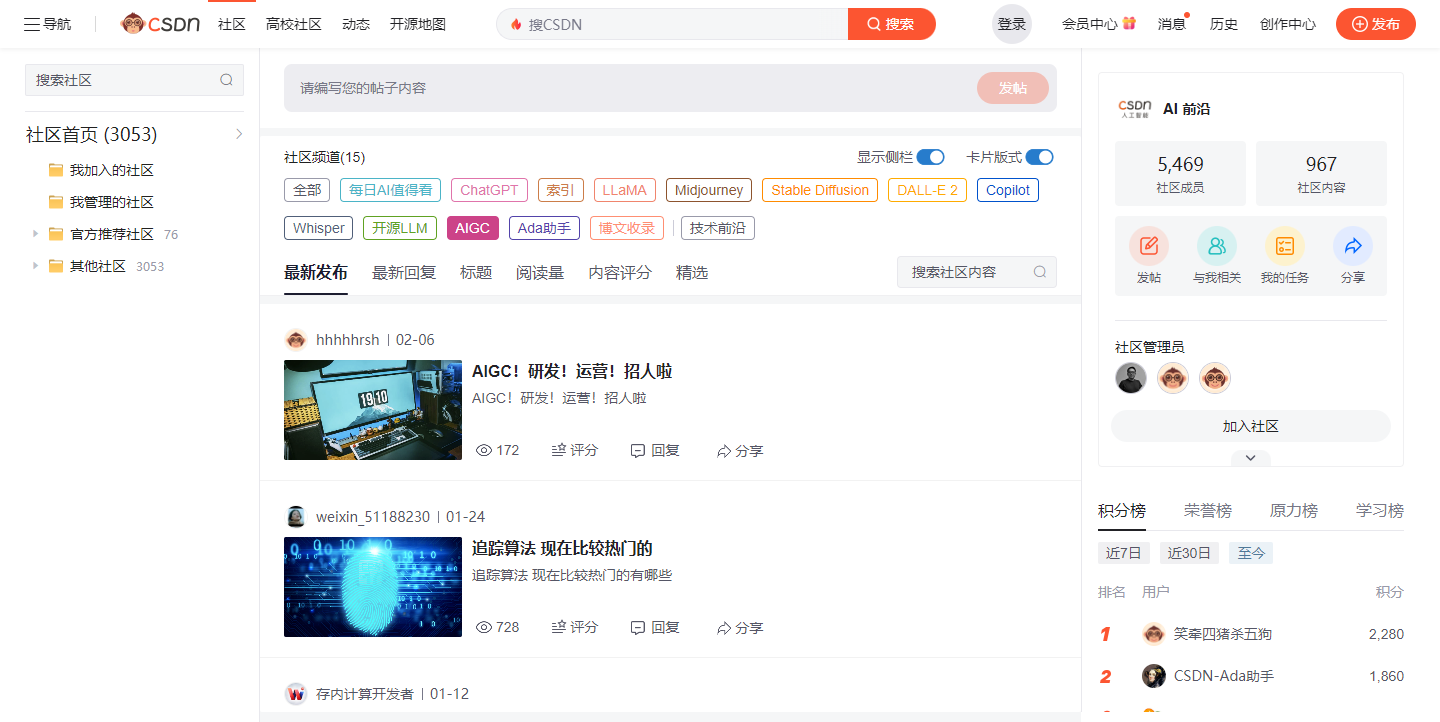Click 评分 rating icon on AIGC recruitment post
Viewport: 1440px width, 722px height.
(x=559, y=451)
